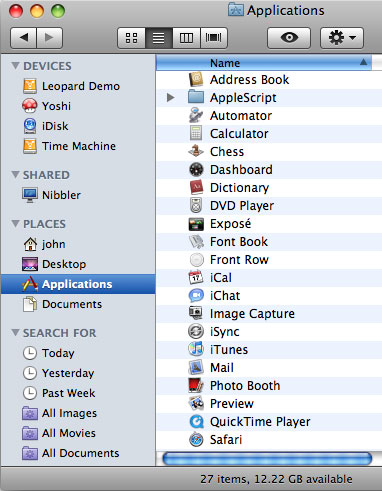This screenshot has width=382, height=491.
Task: Click the iDisk globe icon
Action: tap(30, 126)
